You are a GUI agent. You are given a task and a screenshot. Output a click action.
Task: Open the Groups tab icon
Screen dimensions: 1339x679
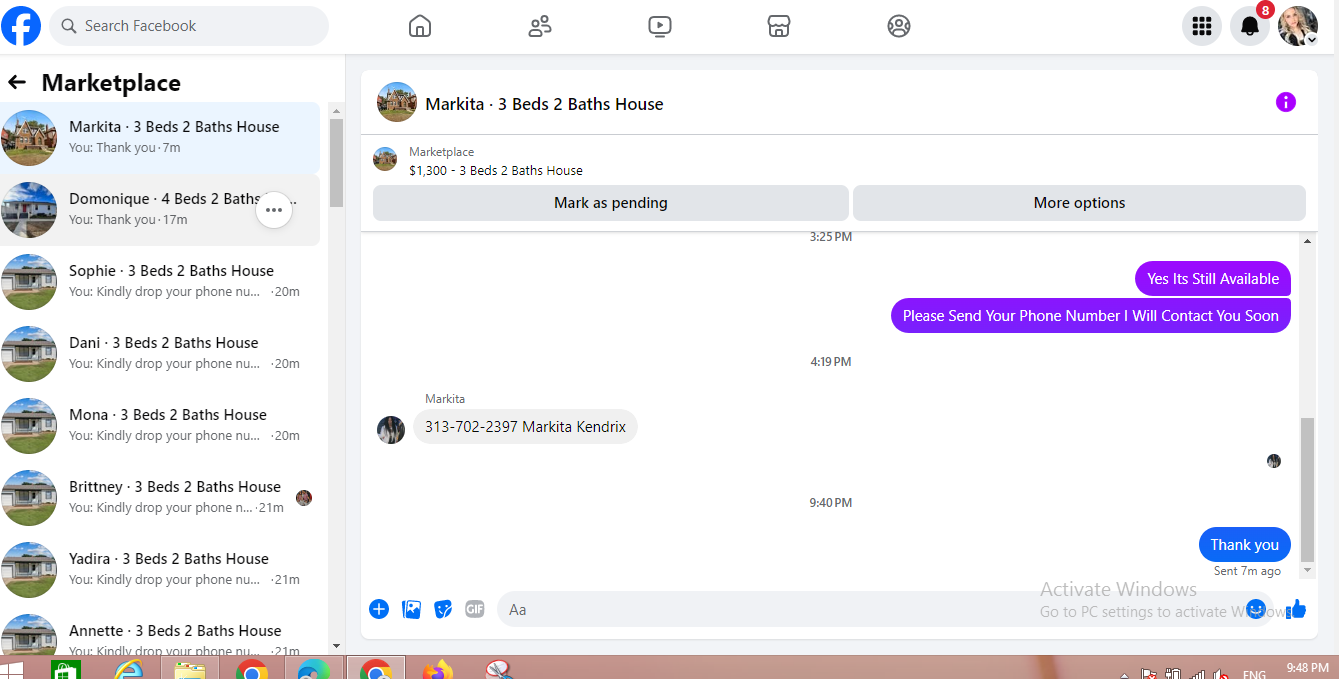tap(899, 26)
